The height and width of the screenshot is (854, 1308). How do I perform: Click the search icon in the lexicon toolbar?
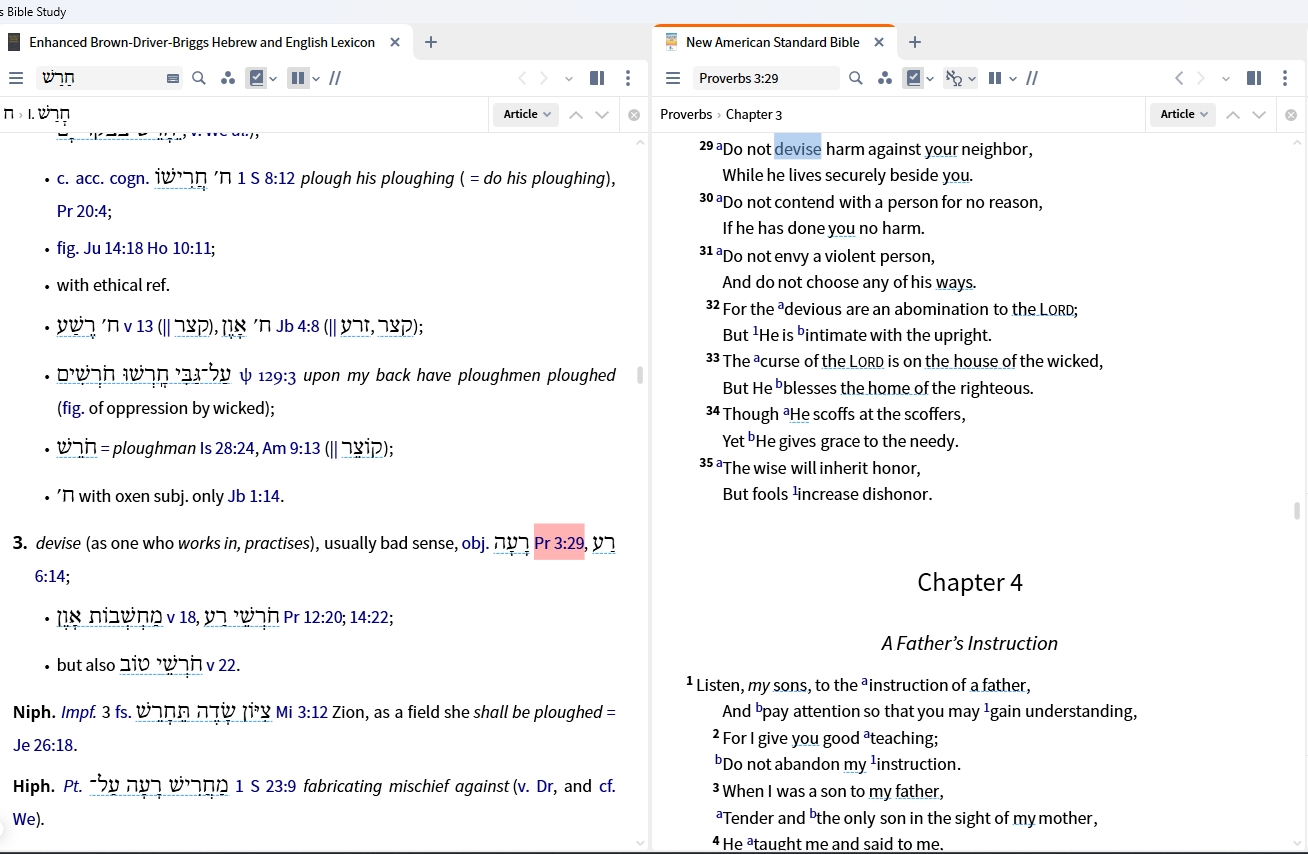pyautogui.click(x=199, y=78)
